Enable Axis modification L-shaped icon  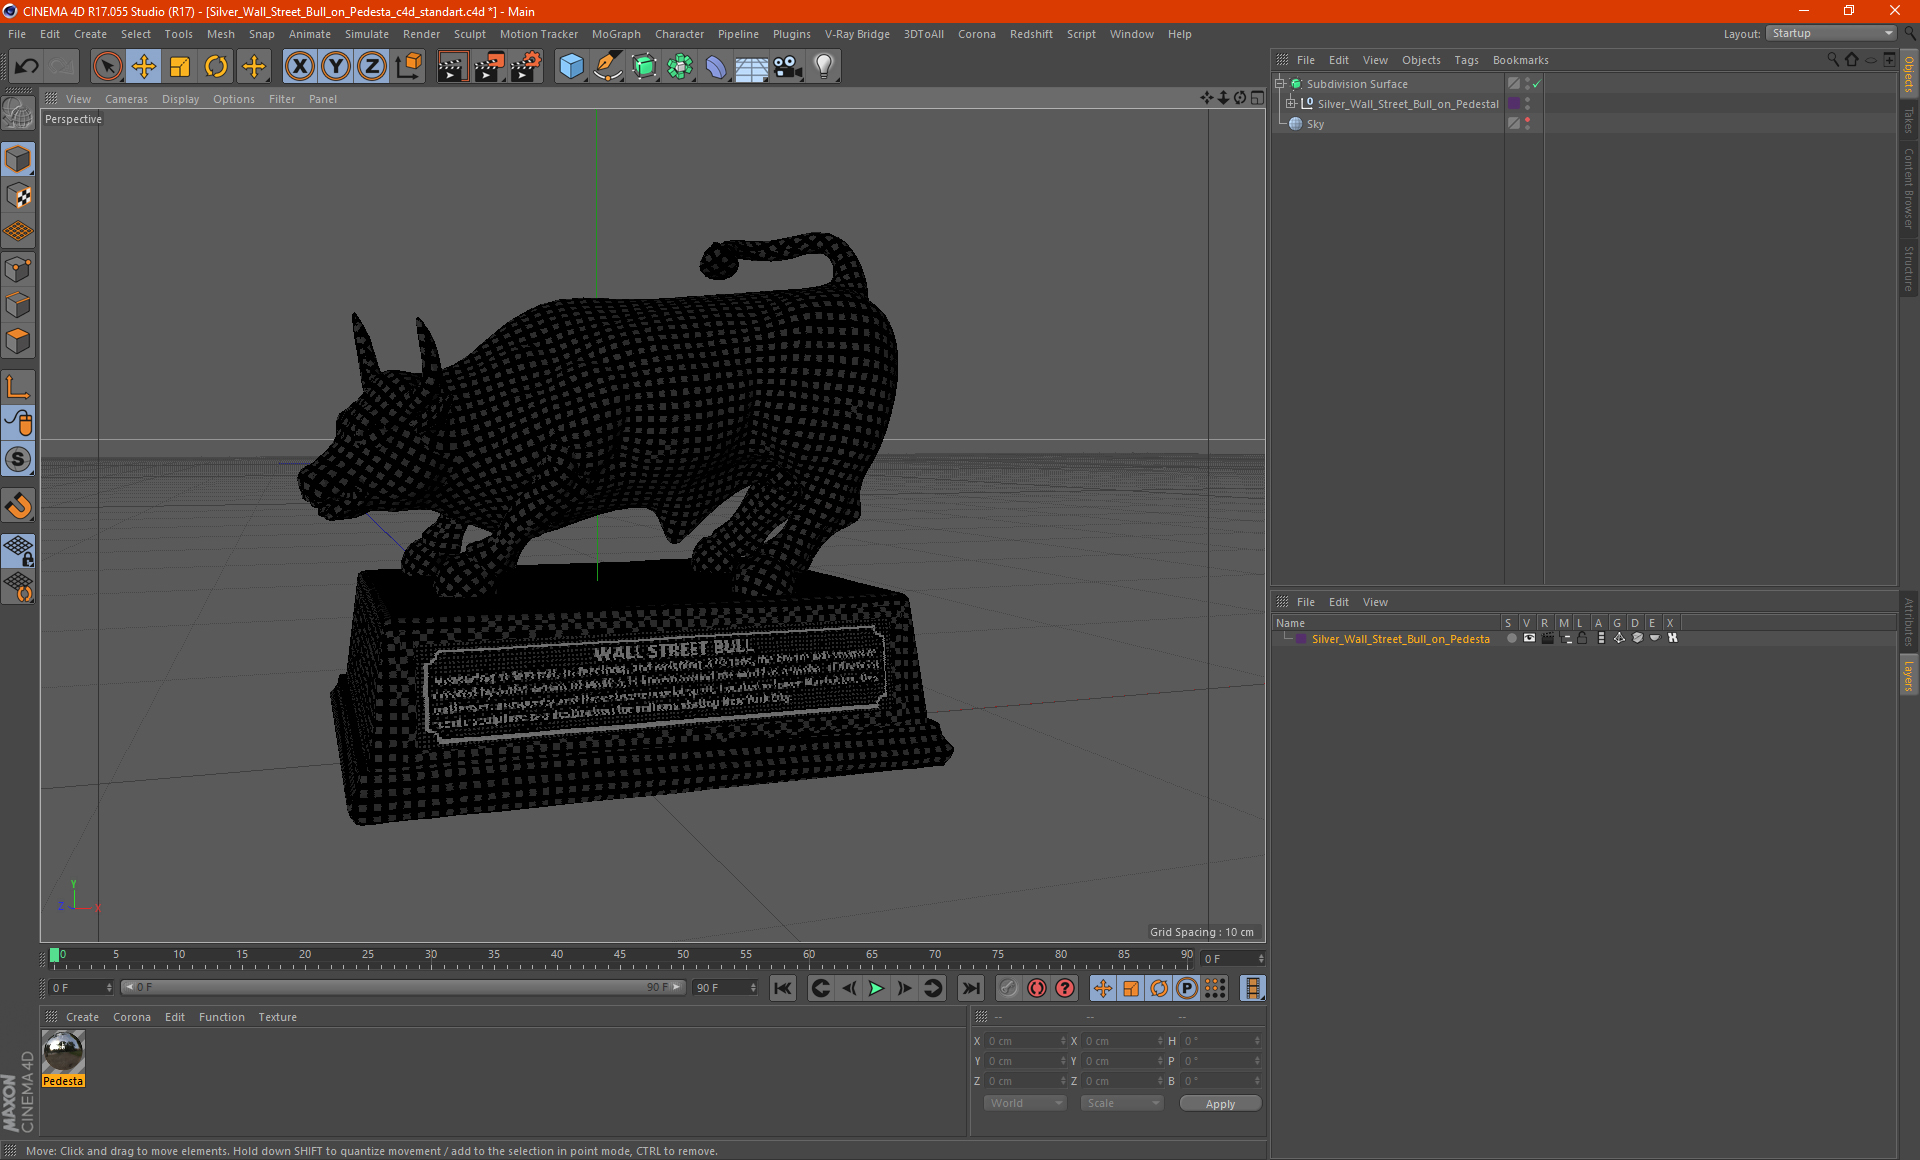tap(18, 387)
